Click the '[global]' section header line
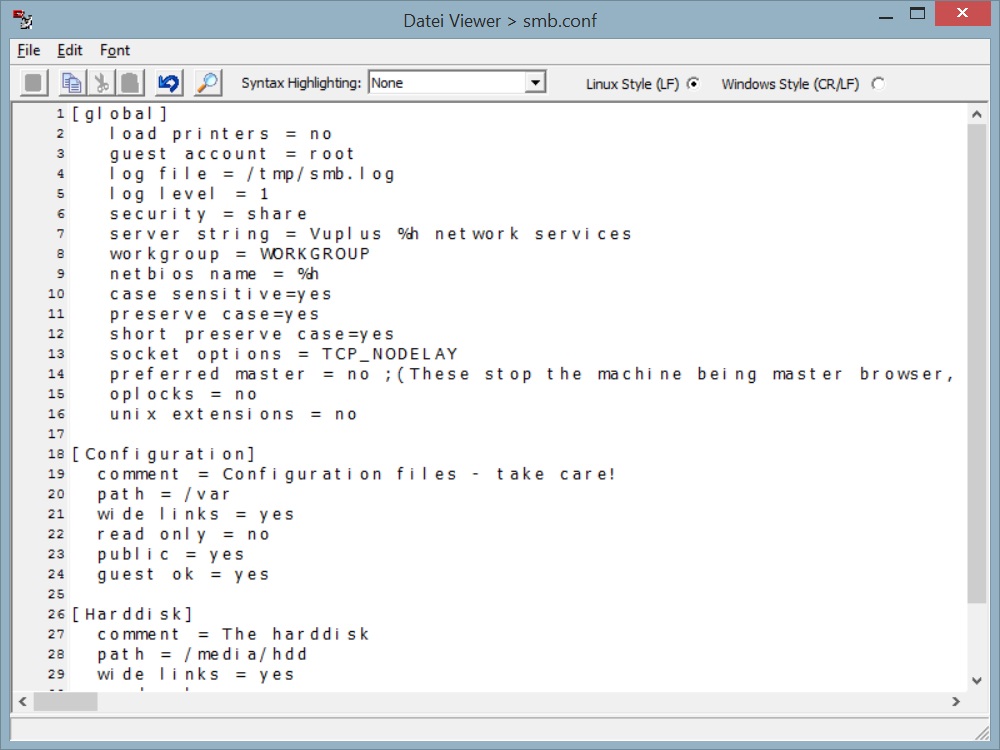The width and height of the screenshot is (1000, 750). tap(119, 114)
